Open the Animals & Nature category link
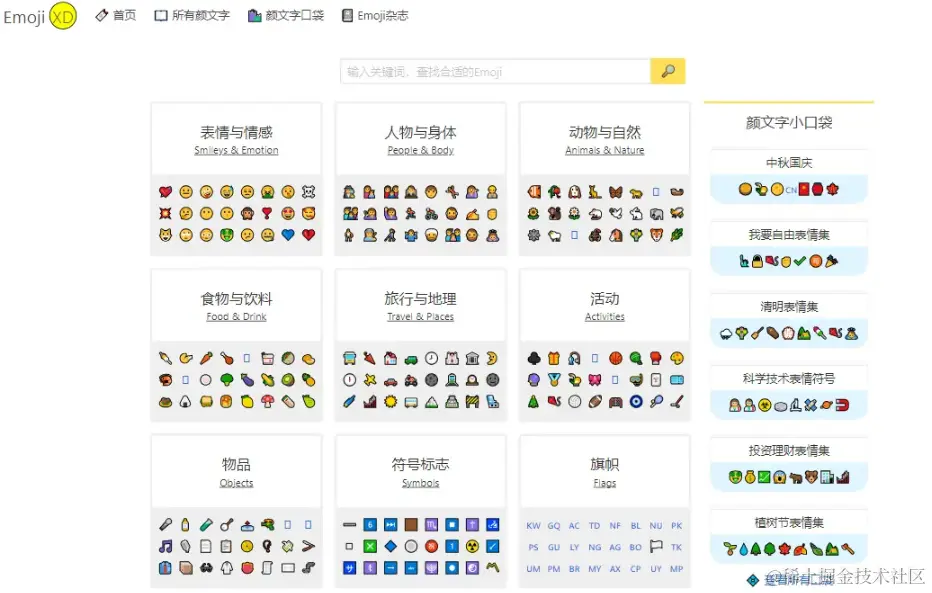The height and width of the screenshot is (593, 932). point(604,150)
